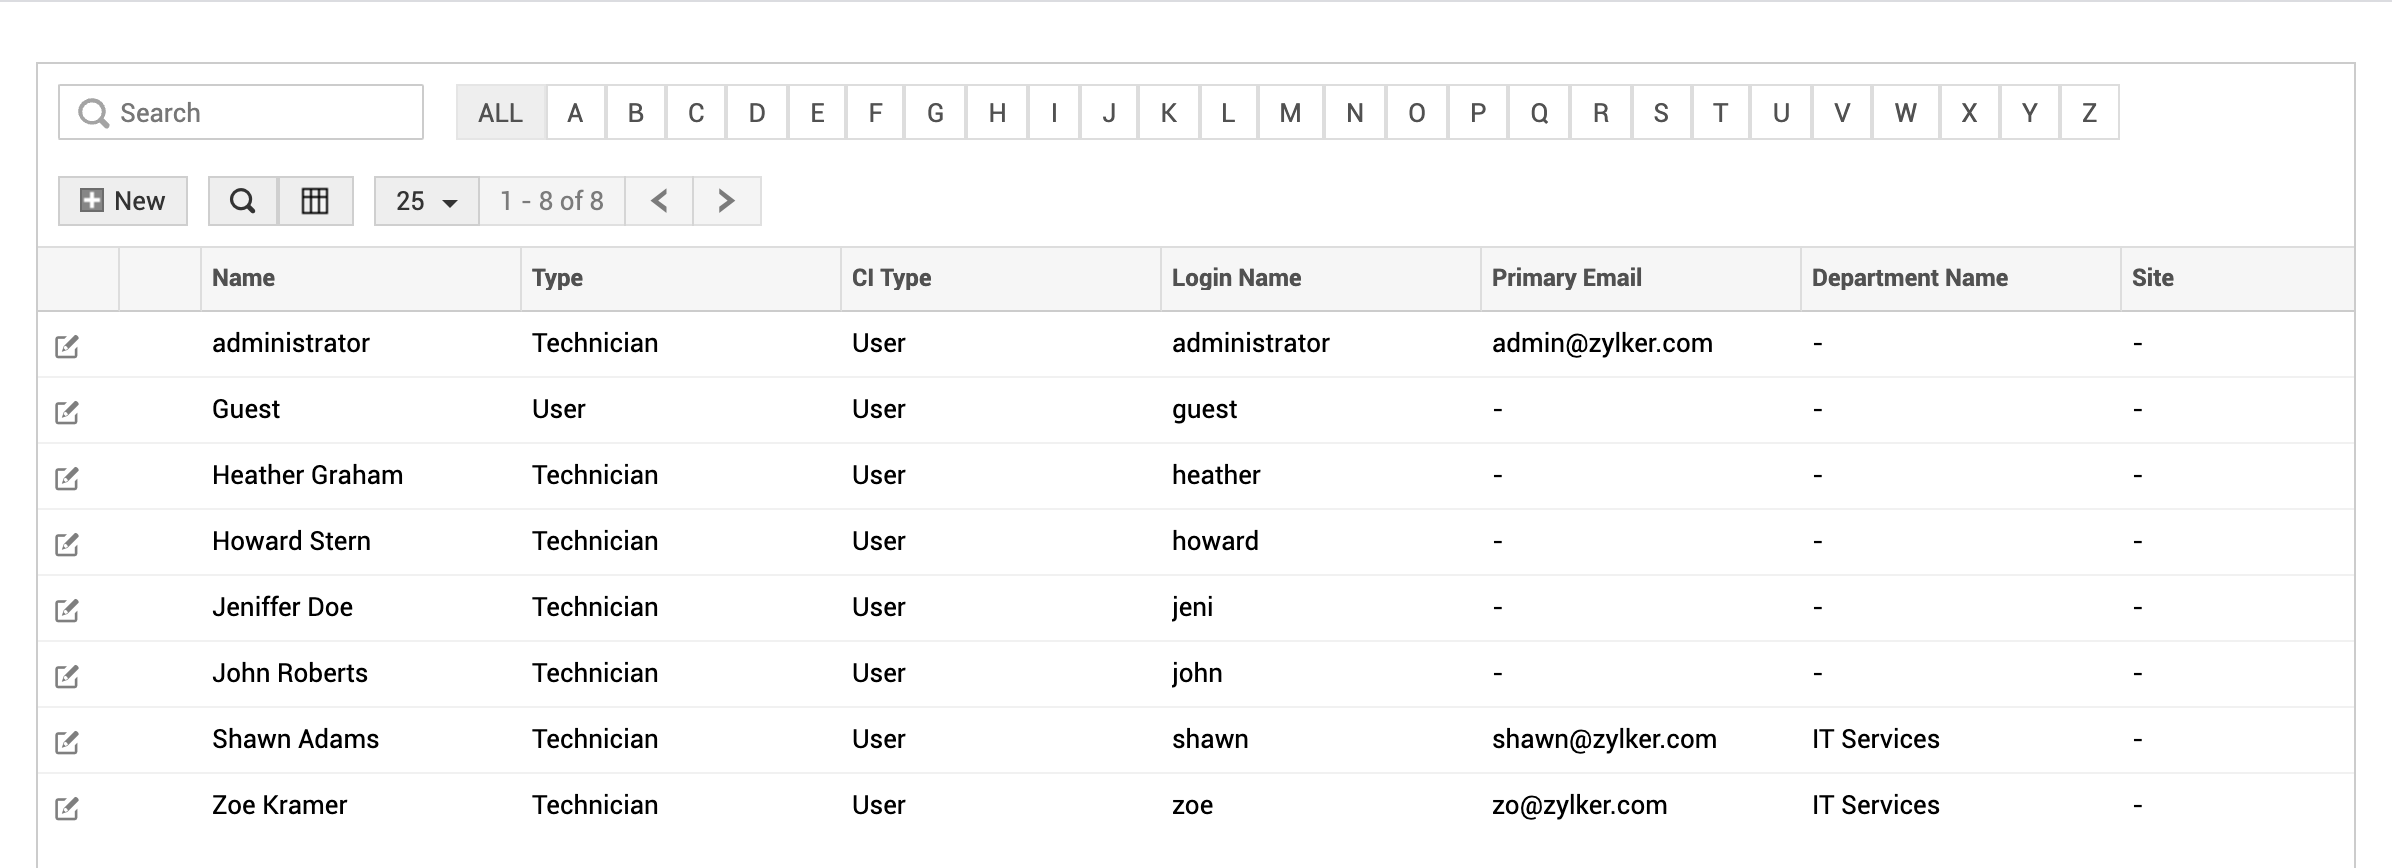Go to the next page arrow
Viewport: 2392px width, 868px height.
click(x=727, y=201)
